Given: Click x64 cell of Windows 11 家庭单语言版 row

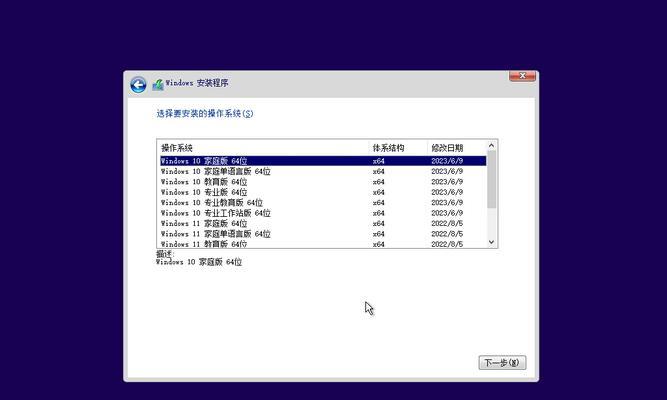Looking at the screenshot, I should point(379,234).
